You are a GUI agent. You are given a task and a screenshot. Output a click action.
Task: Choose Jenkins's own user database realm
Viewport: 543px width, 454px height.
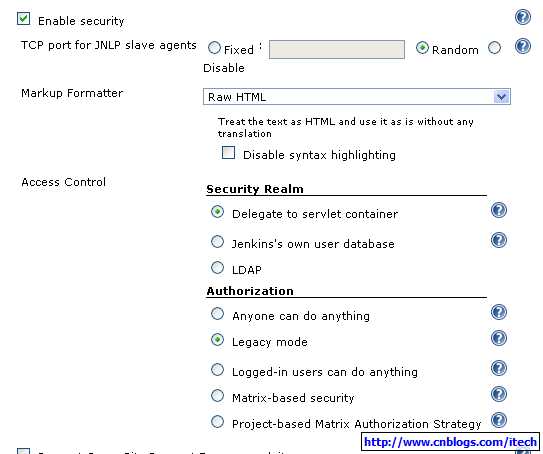tap(217, 242)
